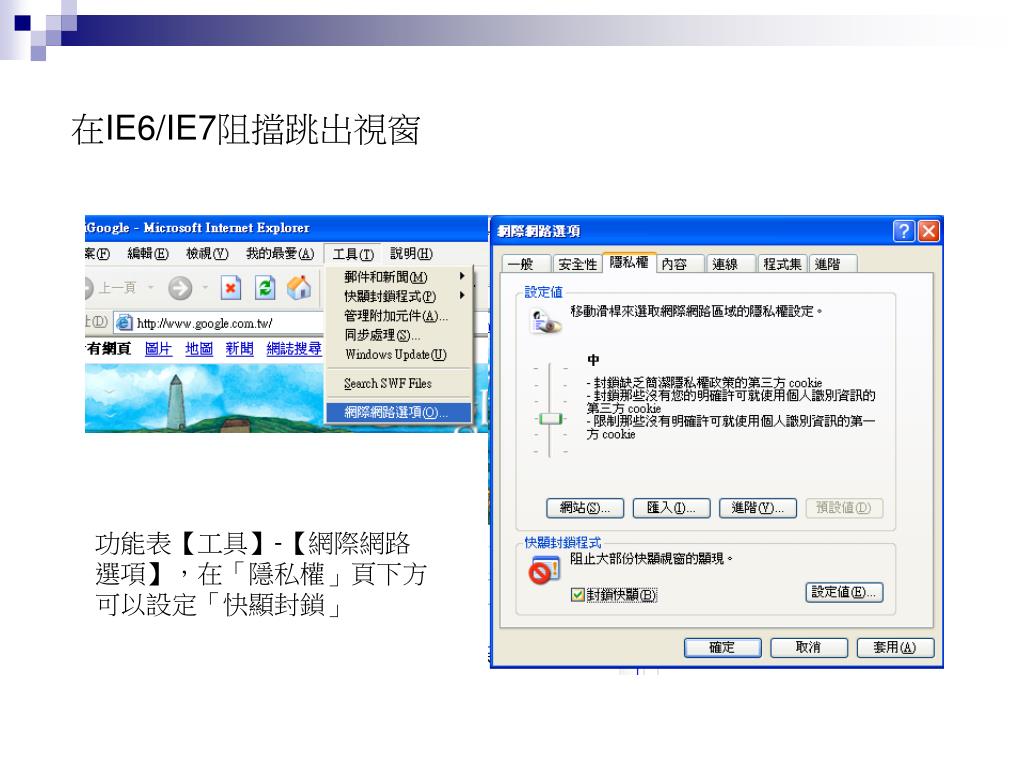Click the 套用(A) button
The width and height of the screenshot is (1024, 768).
point(895,648)
